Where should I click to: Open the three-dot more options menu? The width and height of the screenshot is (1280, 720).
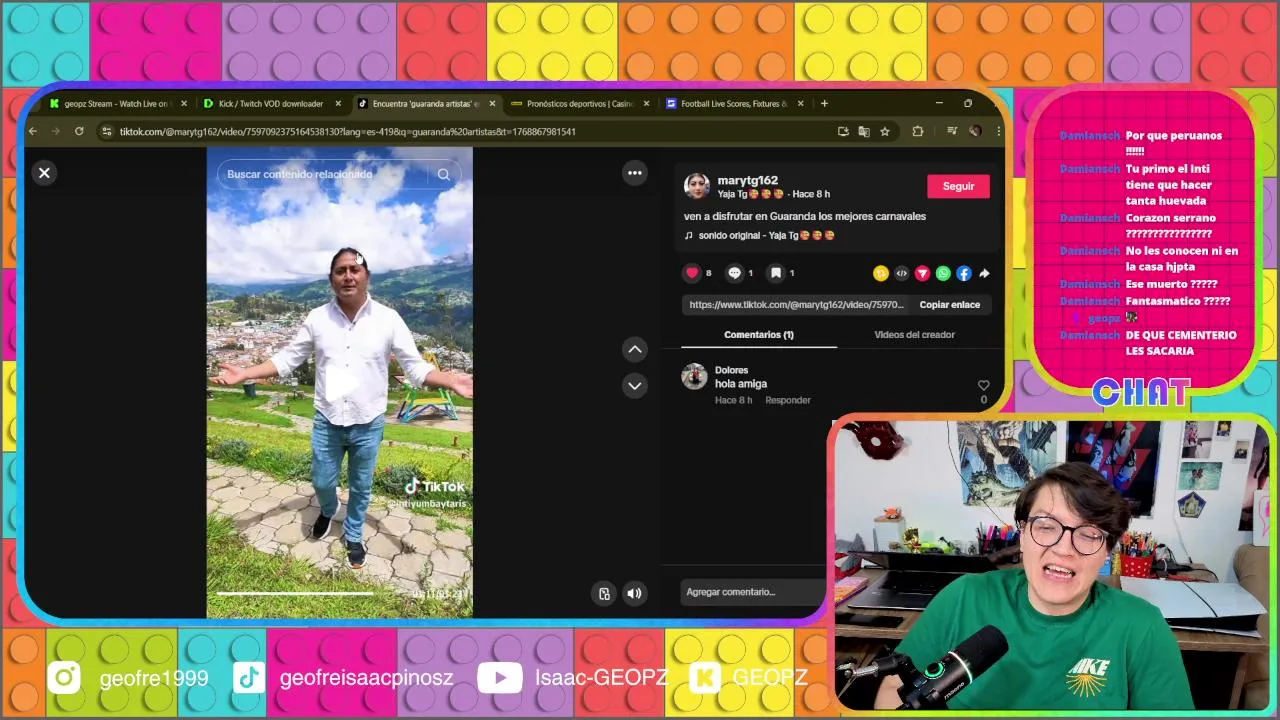634,173
